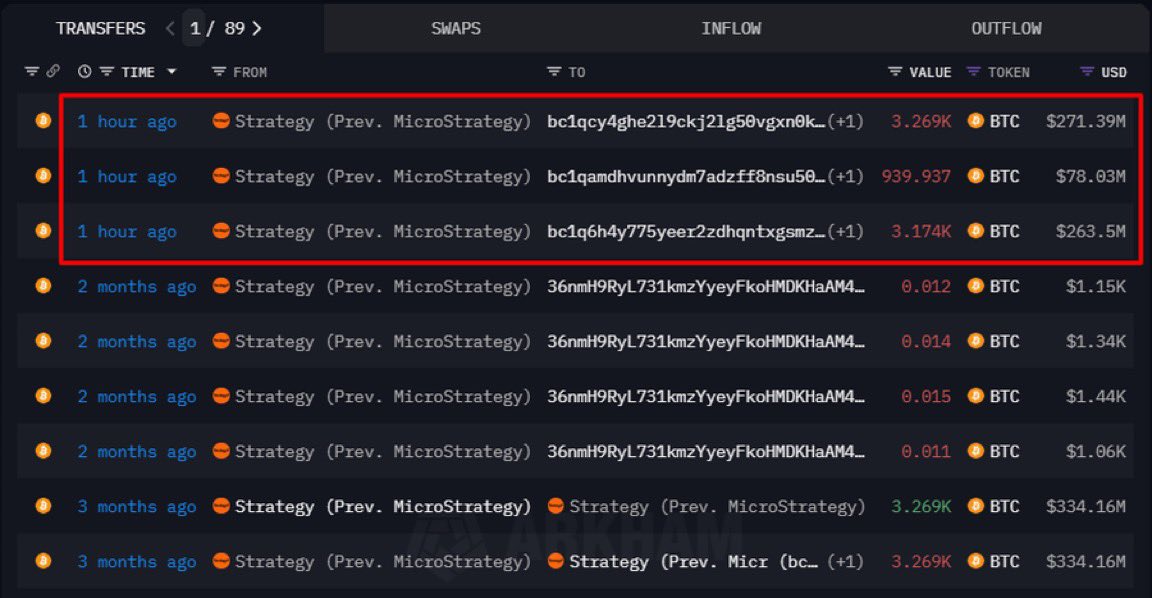
Task: Click BTC token icon in 0.012 row
Action: pyautogui.click(x=976, y=286)
